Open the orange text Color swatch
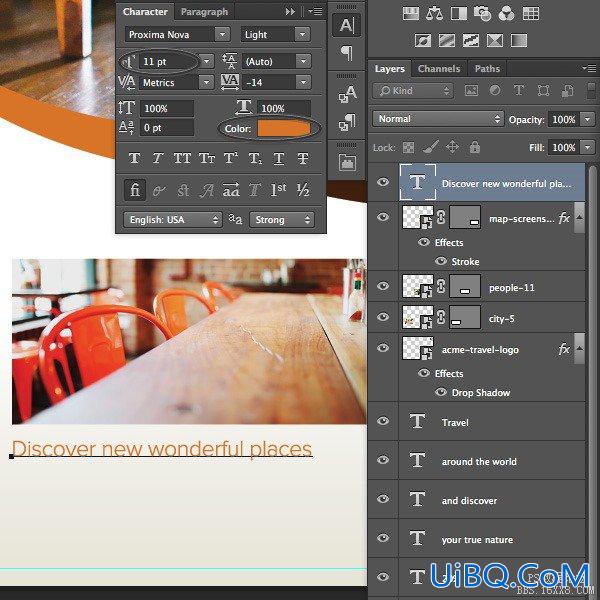600x600 pixels. point(284,129)
